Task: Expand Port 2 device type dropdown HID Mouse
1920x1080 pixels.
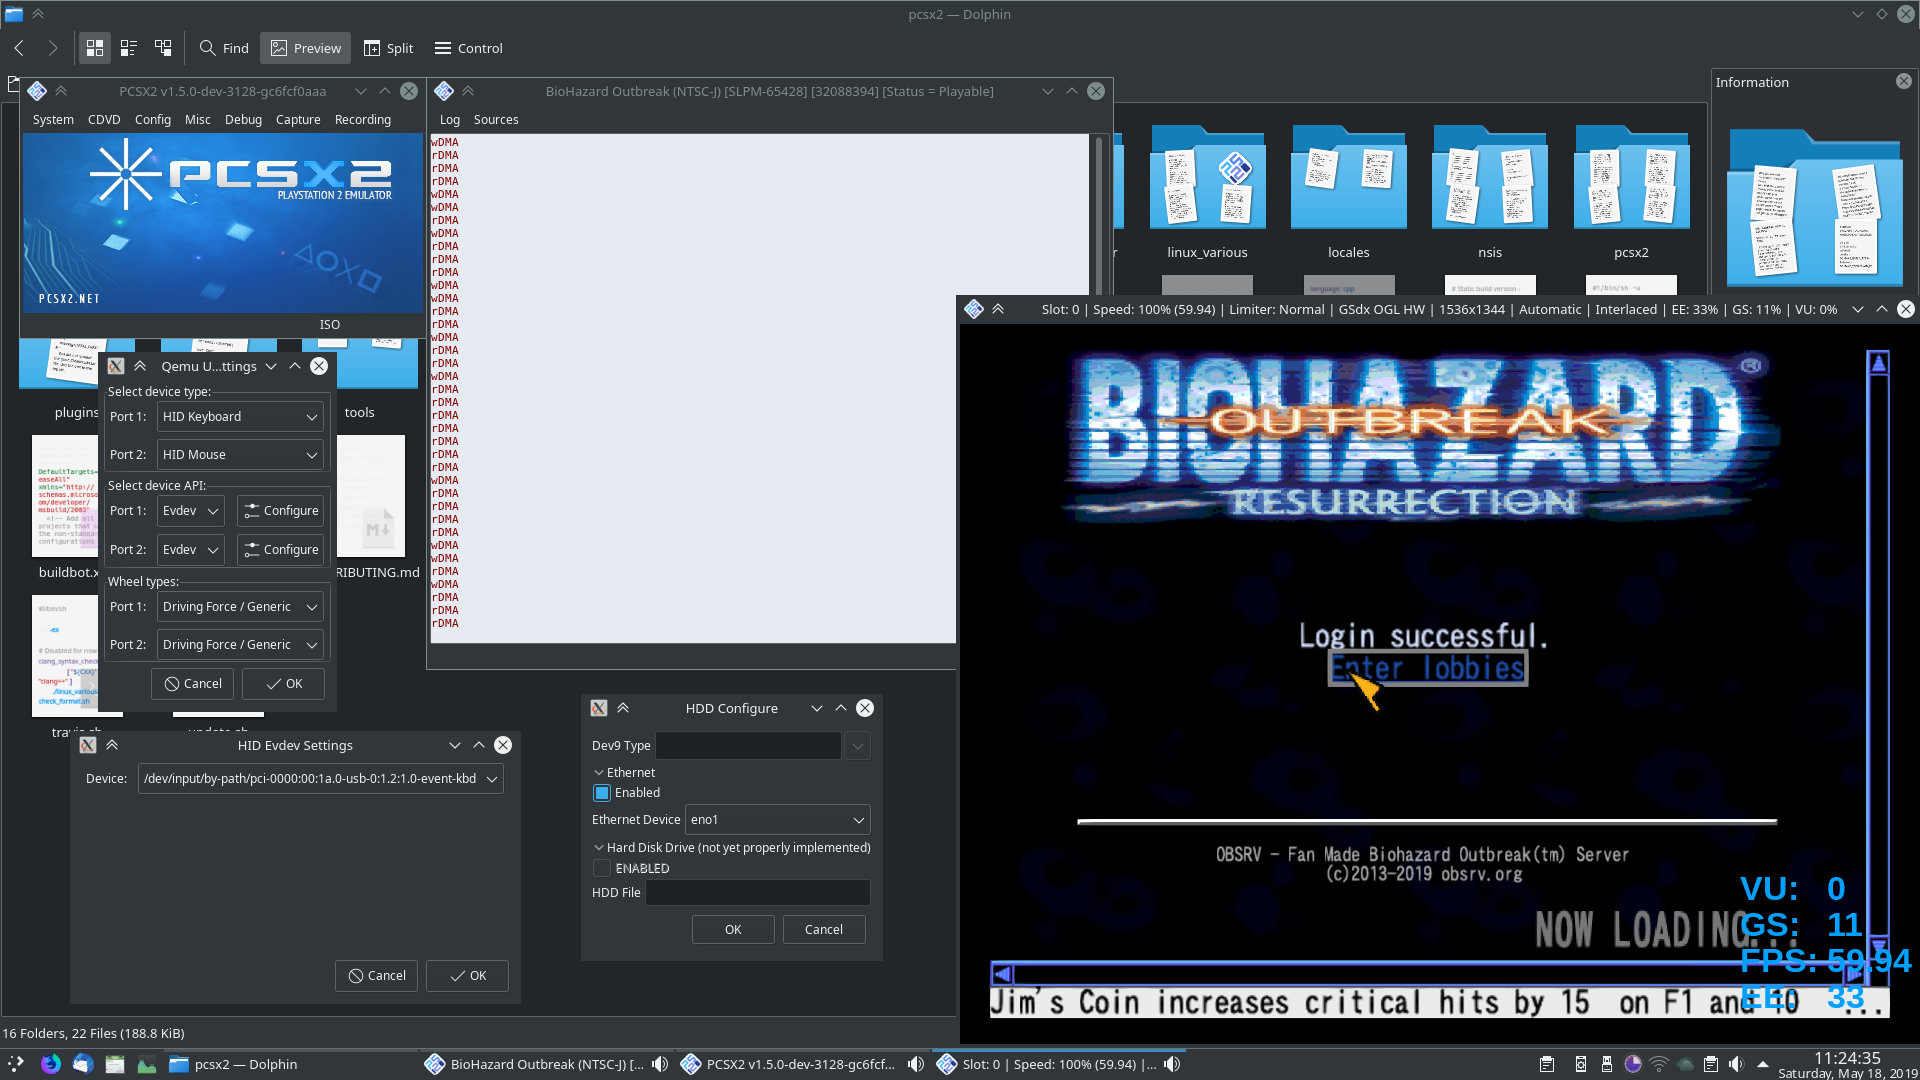Action: coord(240,455)
